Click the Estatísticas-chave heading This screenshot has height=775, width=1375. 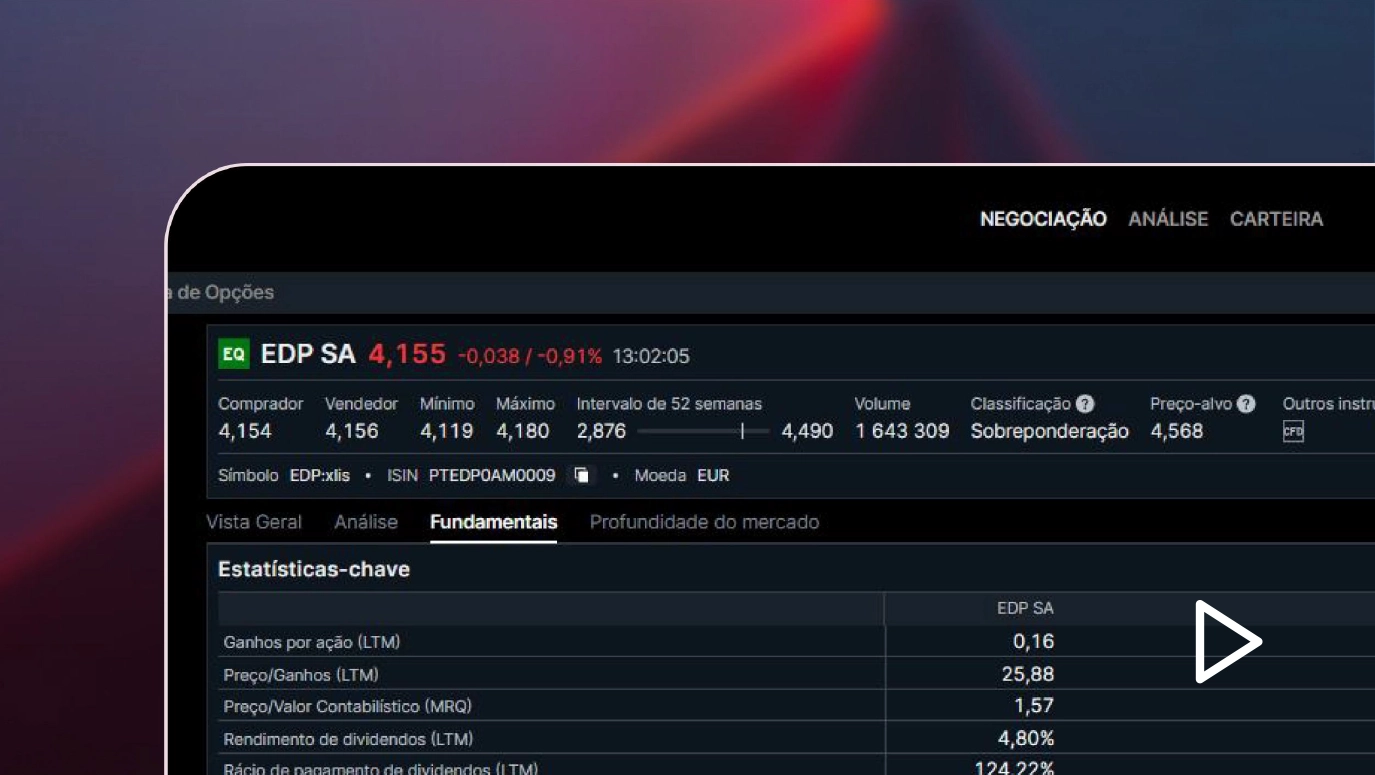[314, 569]
